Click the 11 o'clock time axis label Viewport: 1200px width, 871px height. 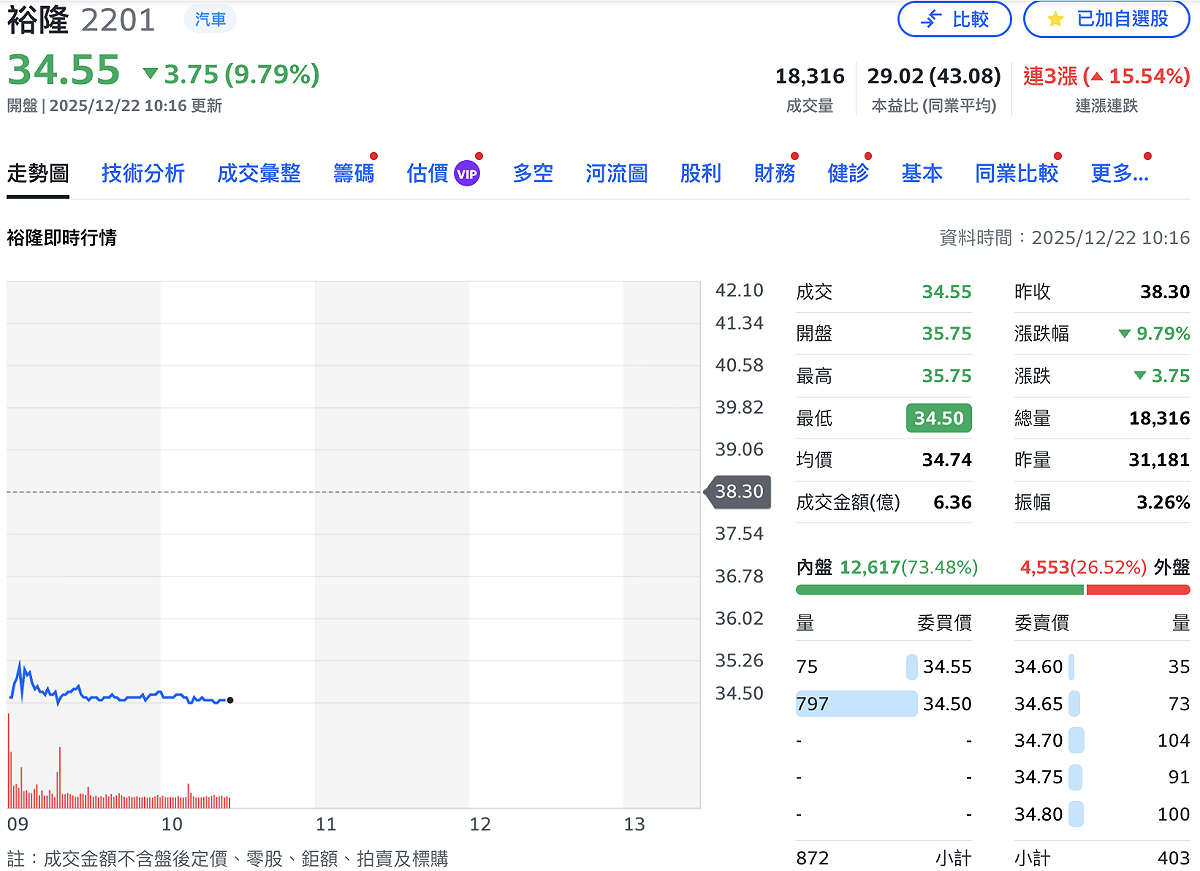click(x=326, y=825)
